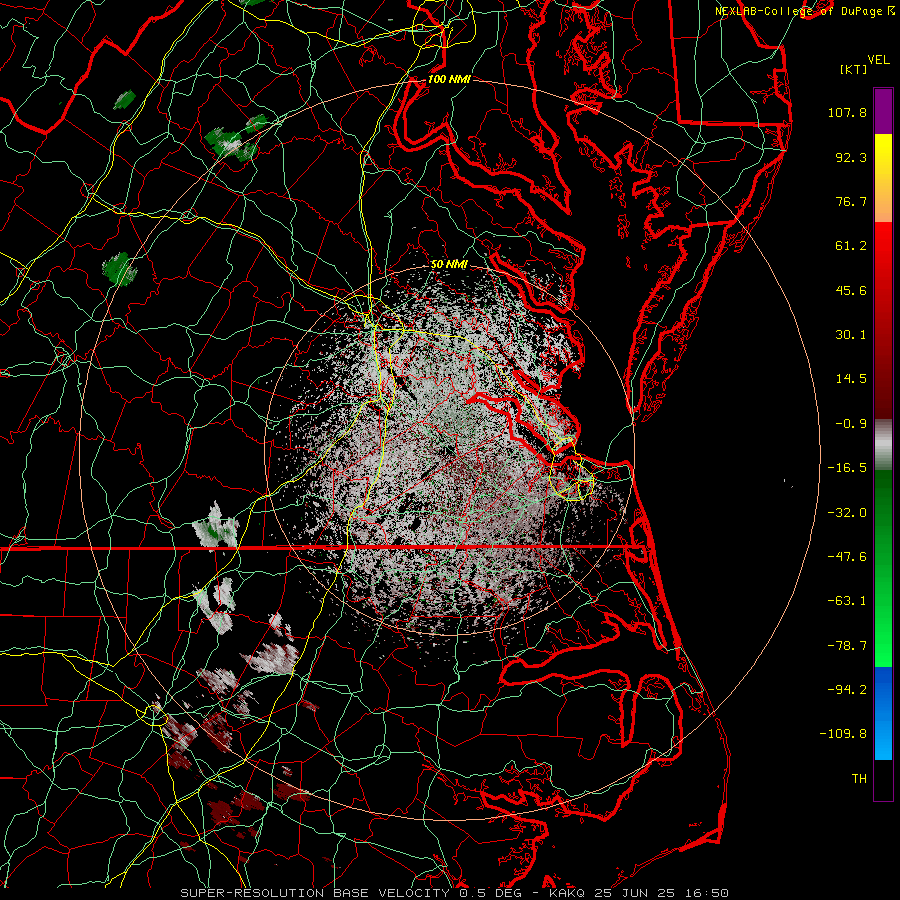
Task: Click the -63.1 velocity scale value
Action: point(847,601)
